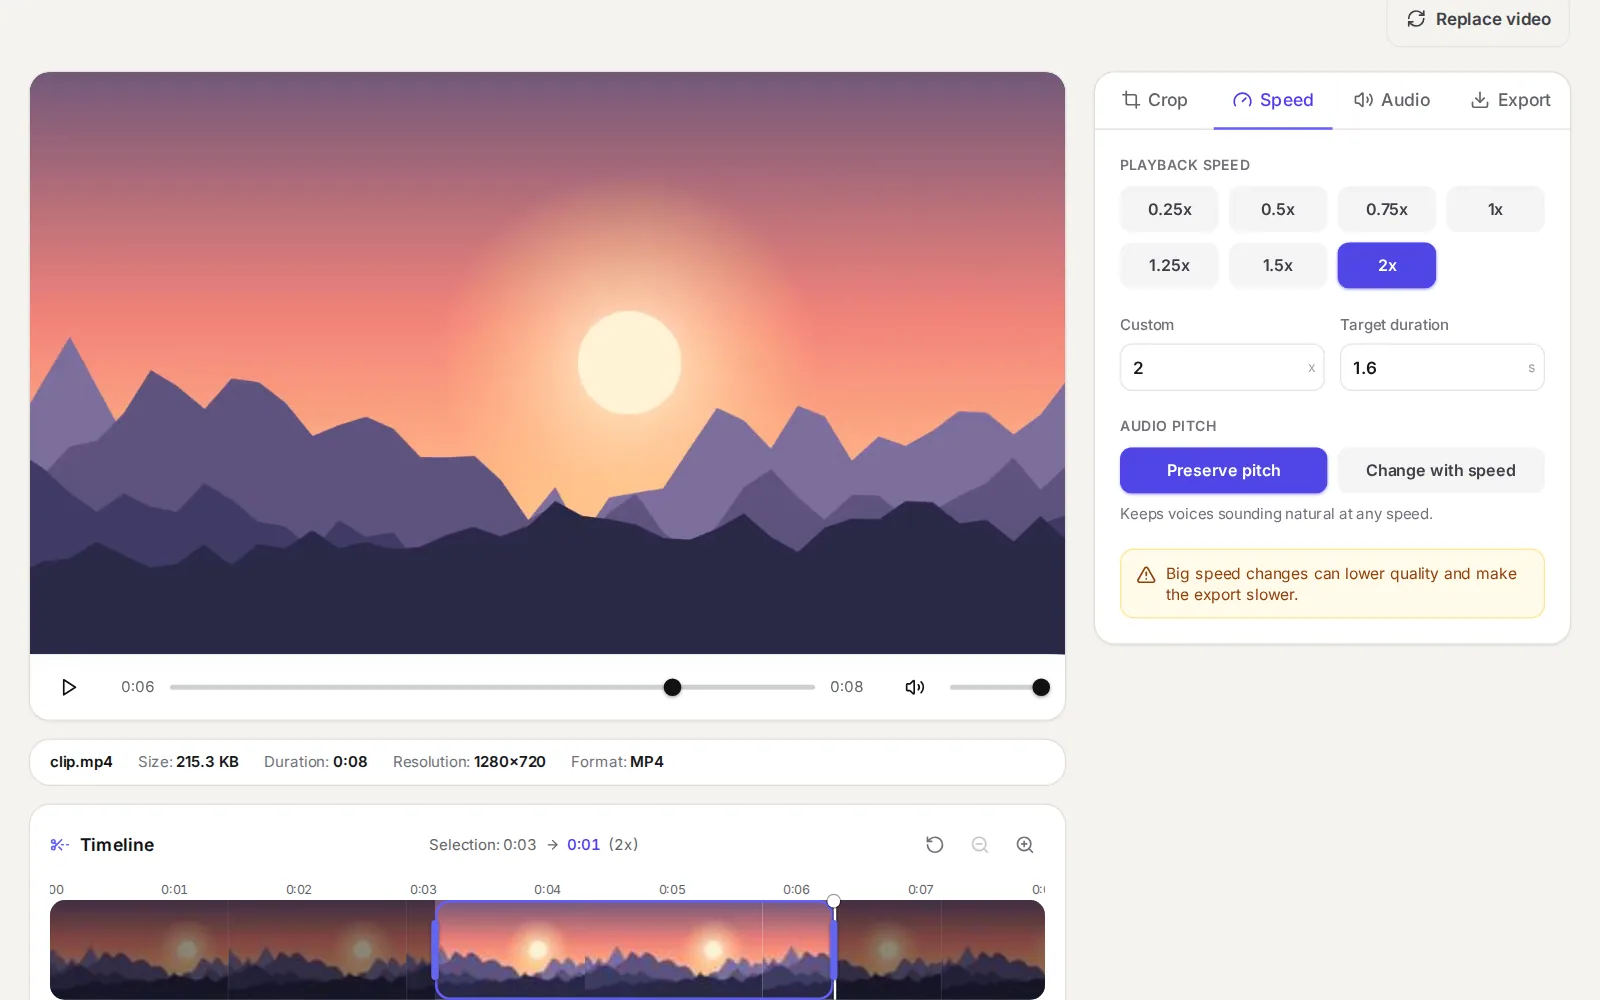Go to the Export tab

coord(1510,100)
